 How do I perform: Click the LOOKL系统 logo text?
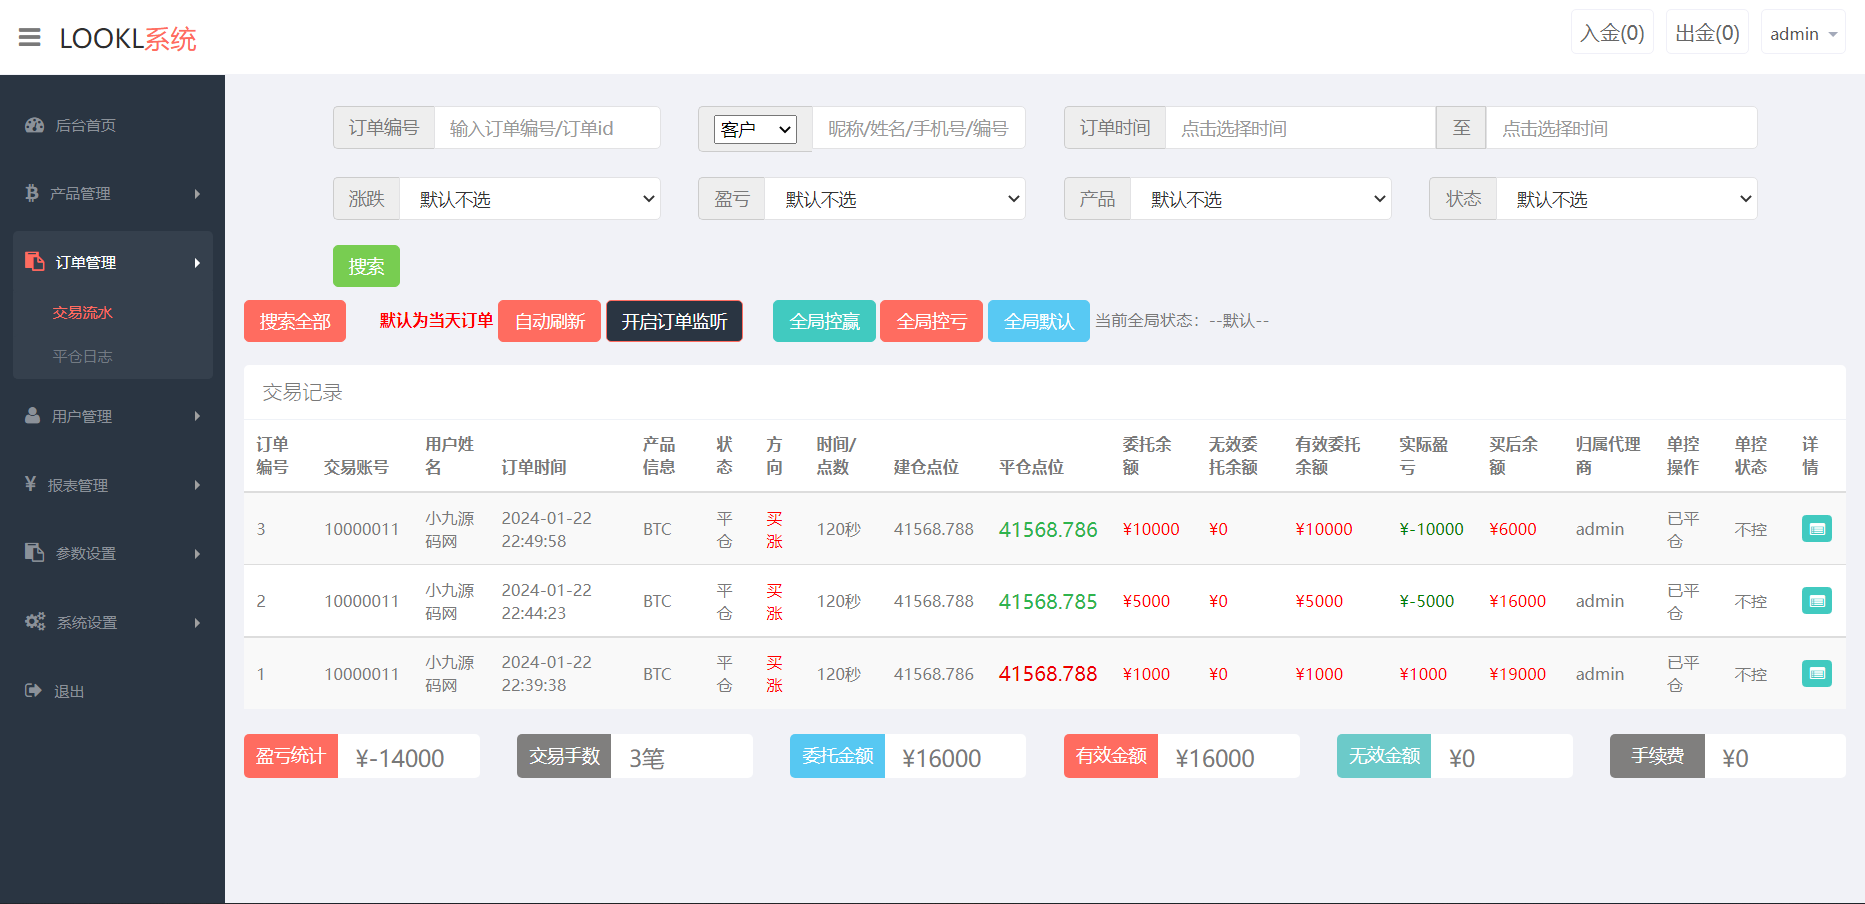click(x=128, y=38)
